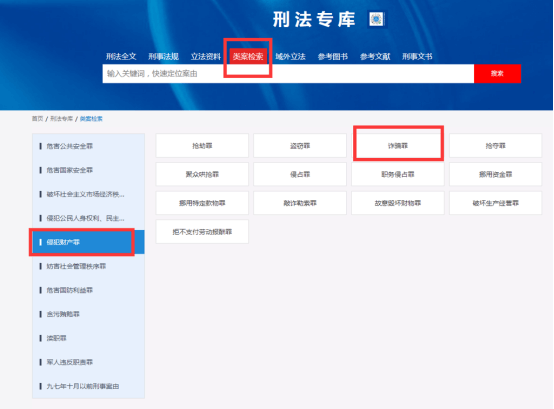
Task: Open the 诈骗罪 case category
Action: click(398, 146)
